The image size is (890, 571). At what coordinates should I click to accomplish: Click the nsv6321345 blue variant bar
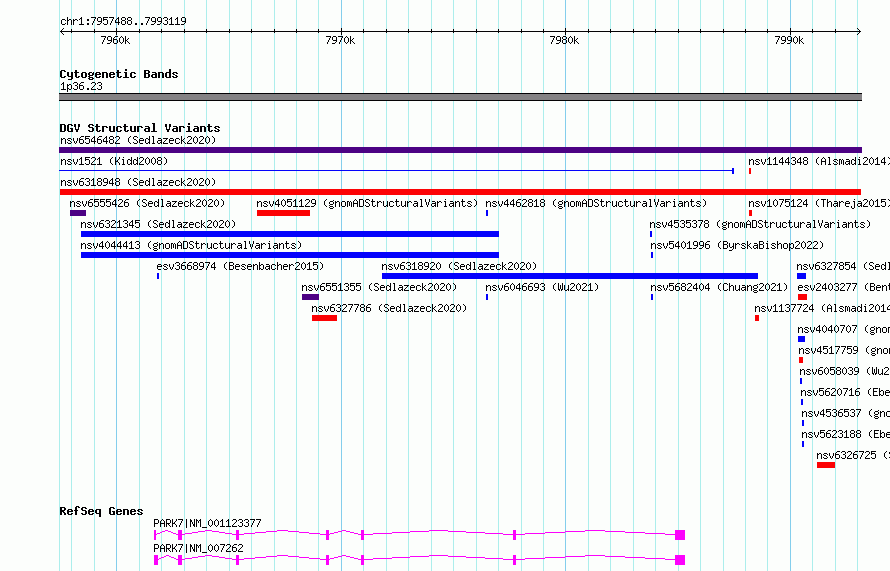pyautogui.click(x=289, y=234)
